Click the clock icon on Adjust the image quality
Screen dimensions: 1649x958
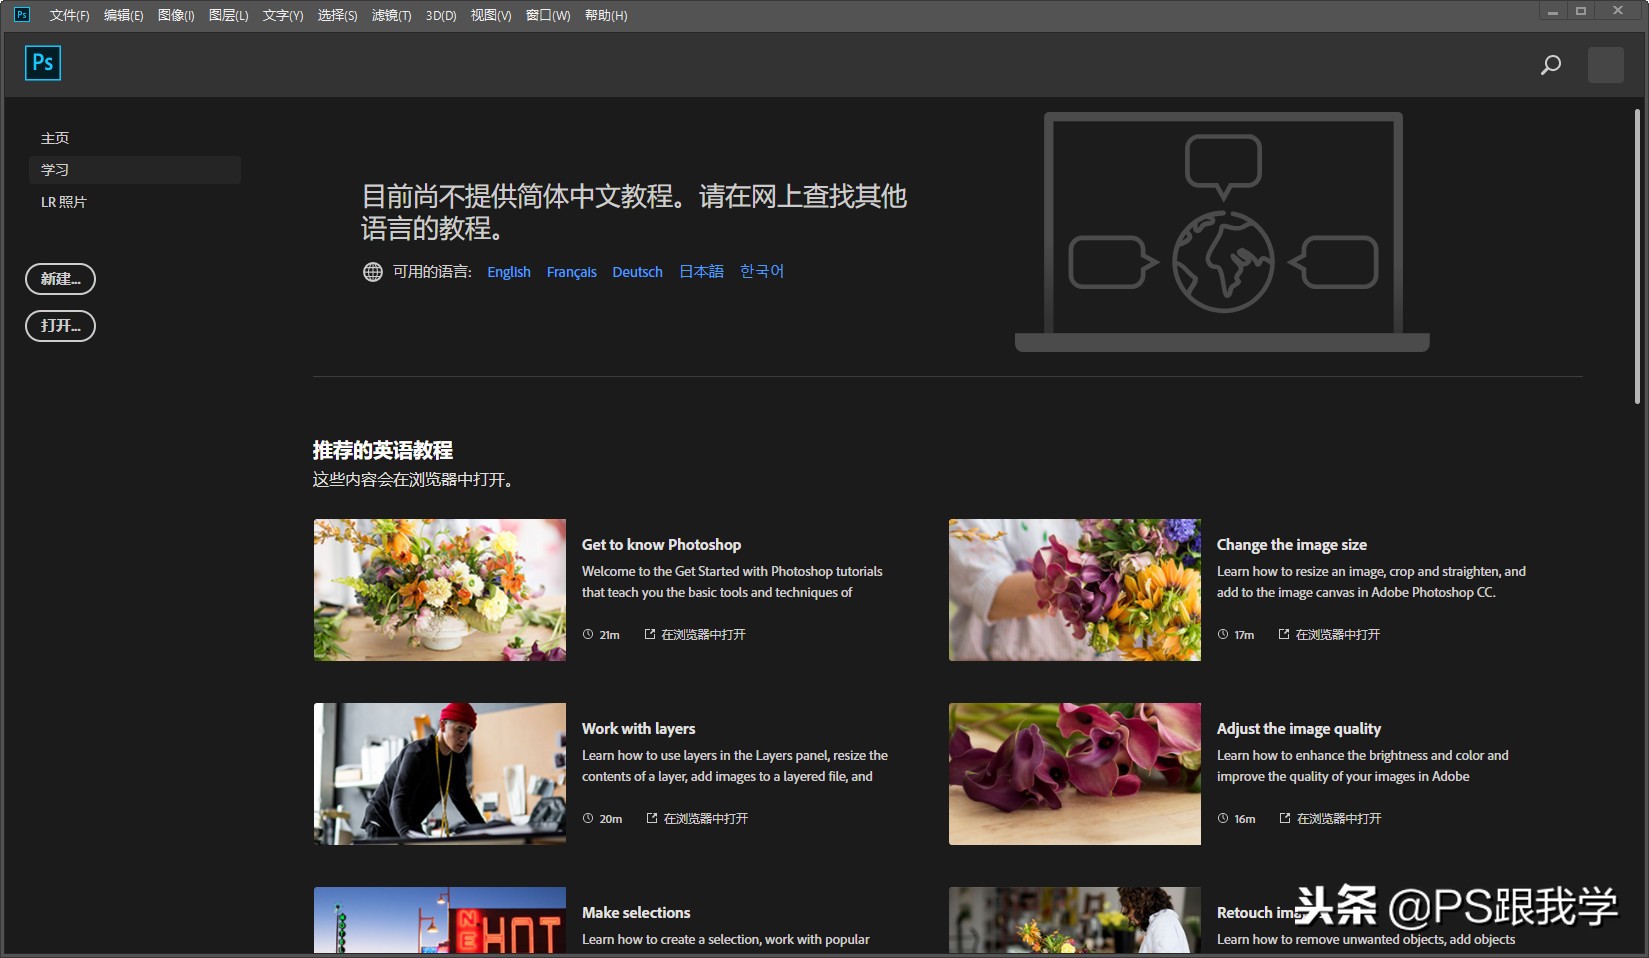coord(1223,818)
